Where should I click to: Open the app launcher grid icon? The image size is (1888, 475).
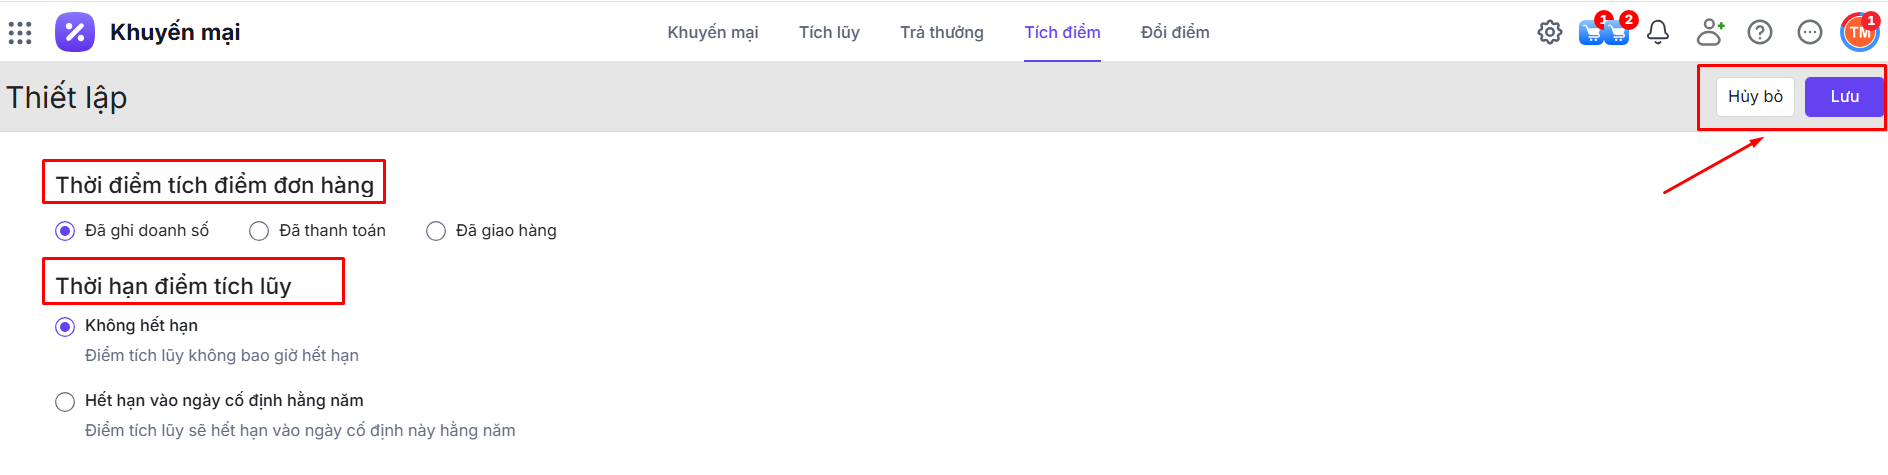coord(20,33)
